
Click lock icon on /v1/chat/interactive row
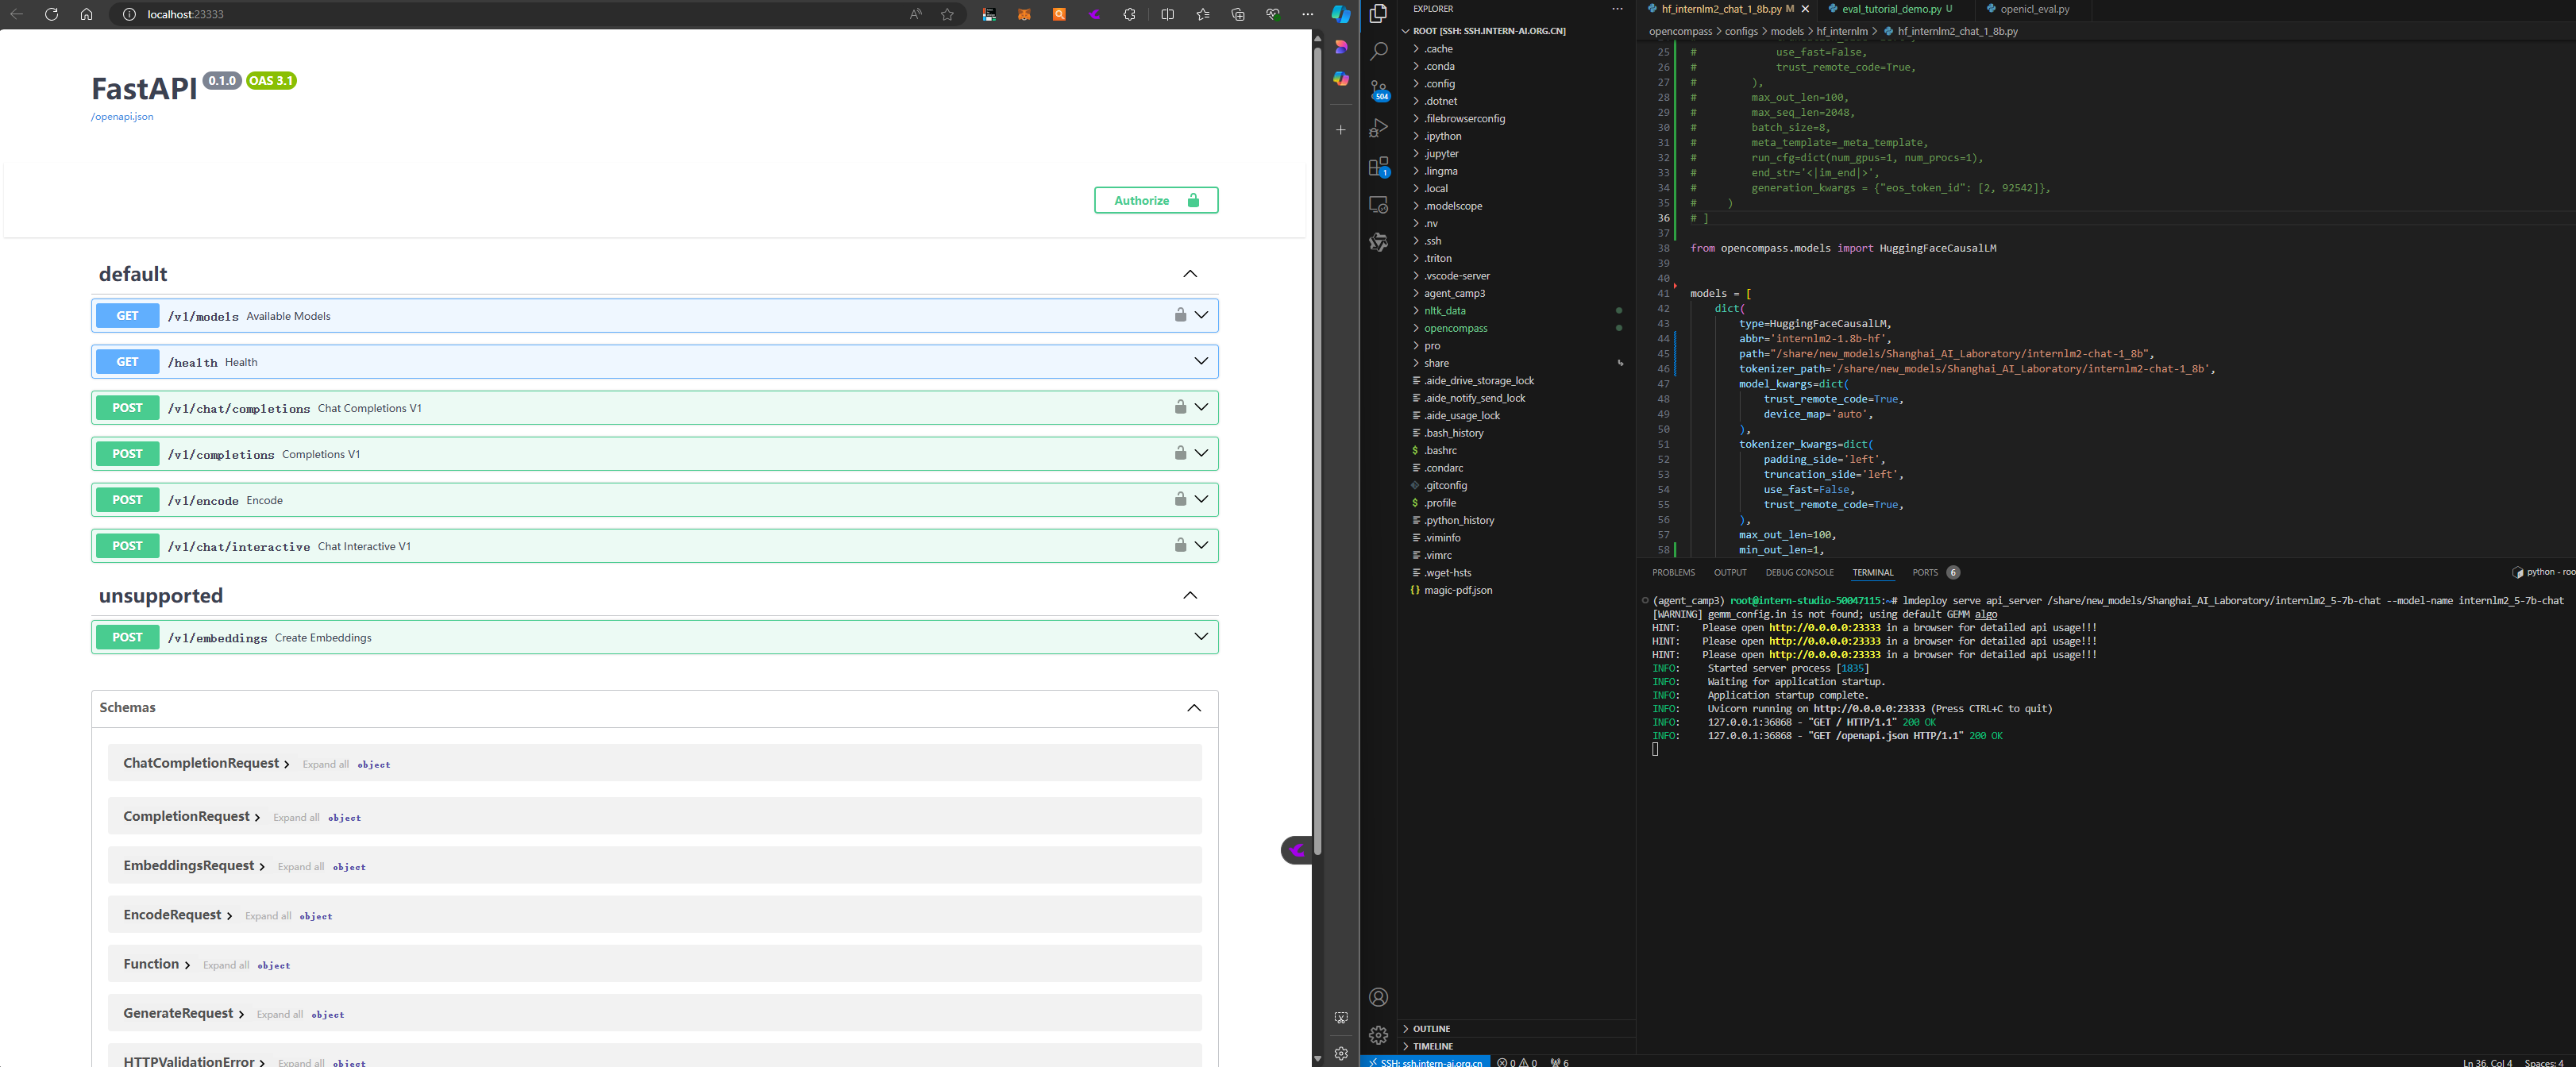1180,545
